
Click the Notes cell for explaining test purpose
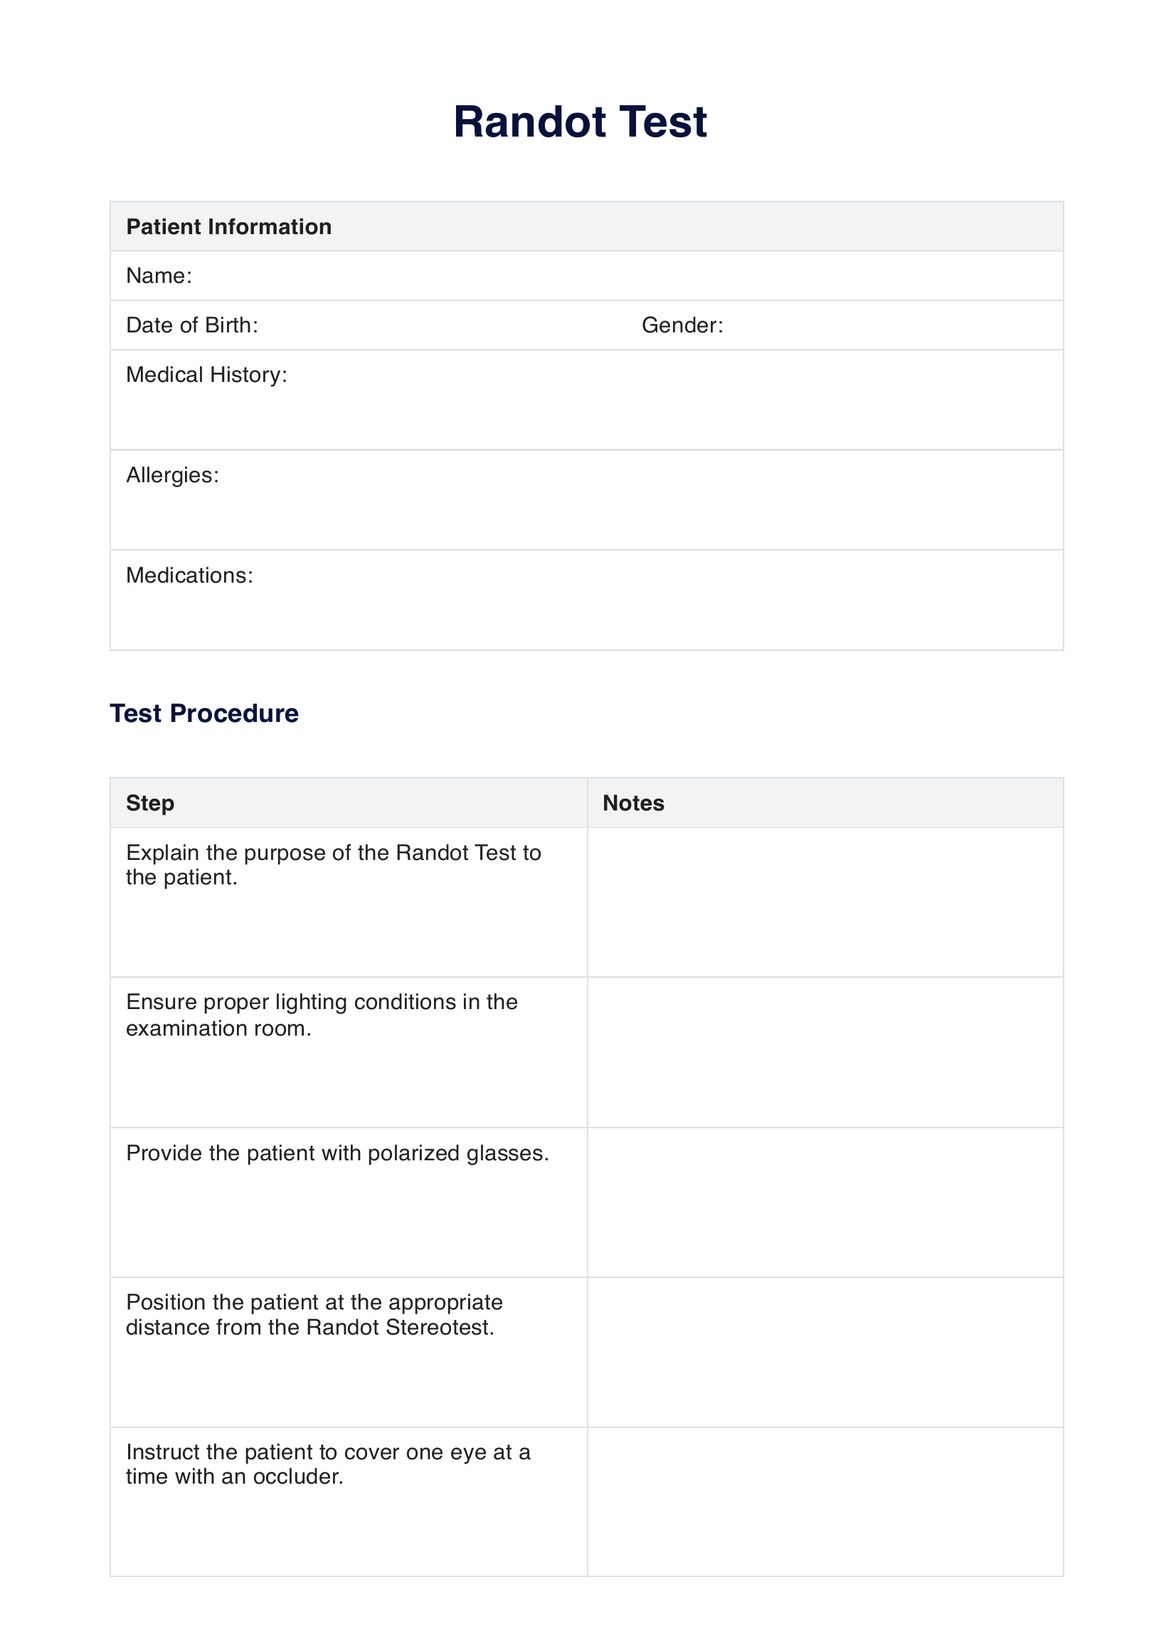click(825, 902)
